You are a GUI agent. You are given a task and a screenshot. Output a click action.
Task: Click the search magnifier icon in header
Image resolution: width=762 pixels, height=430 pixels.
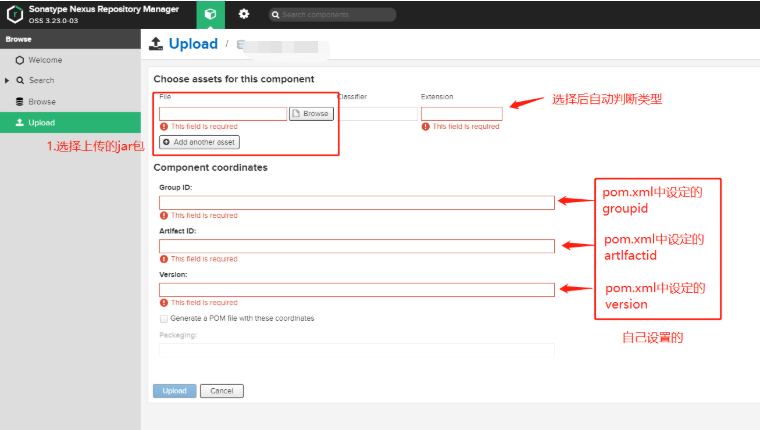(x=276, y=15)
